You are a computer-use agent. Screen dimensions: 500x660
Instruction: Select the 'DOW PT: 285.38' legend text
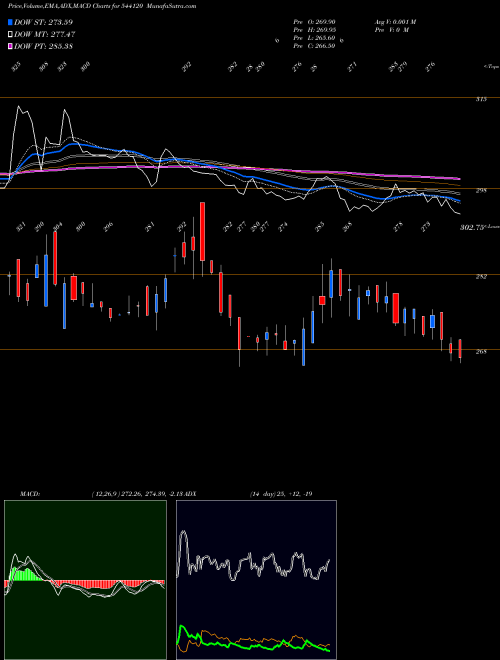[44, 46]
